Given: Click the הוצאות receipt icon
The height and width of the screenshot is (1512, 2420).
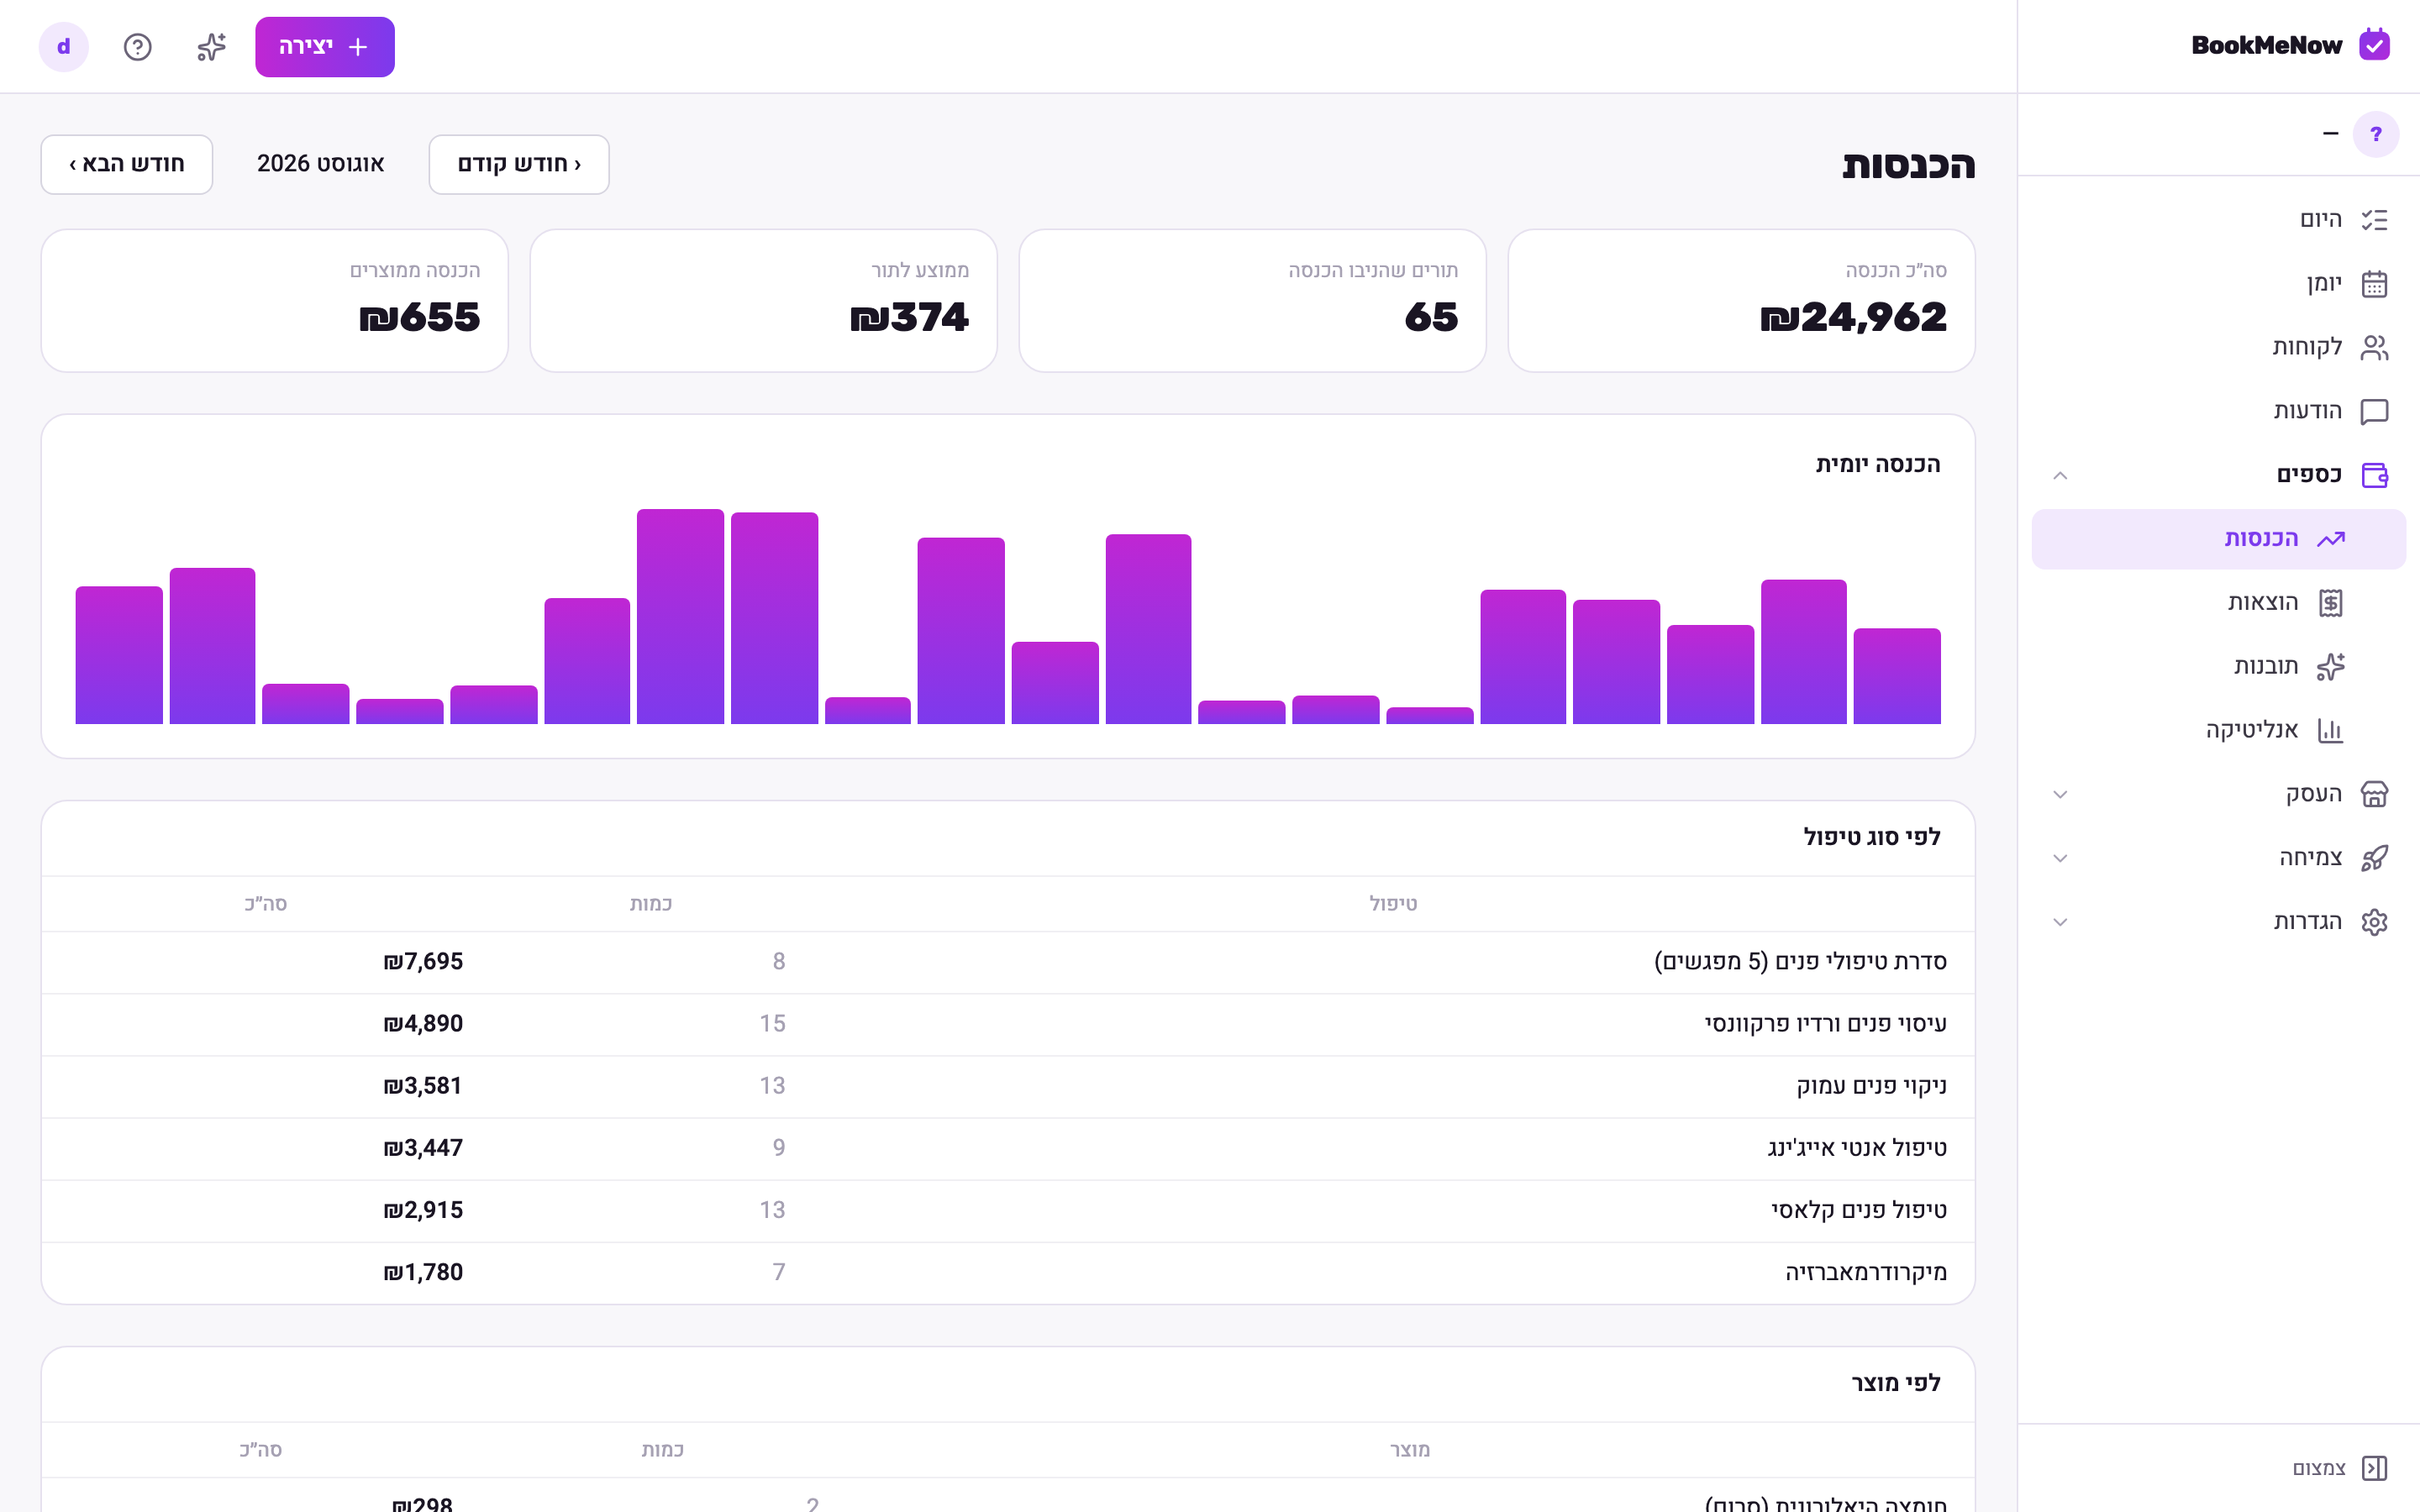Looking at the screenshot, I should click(2331, 603).
